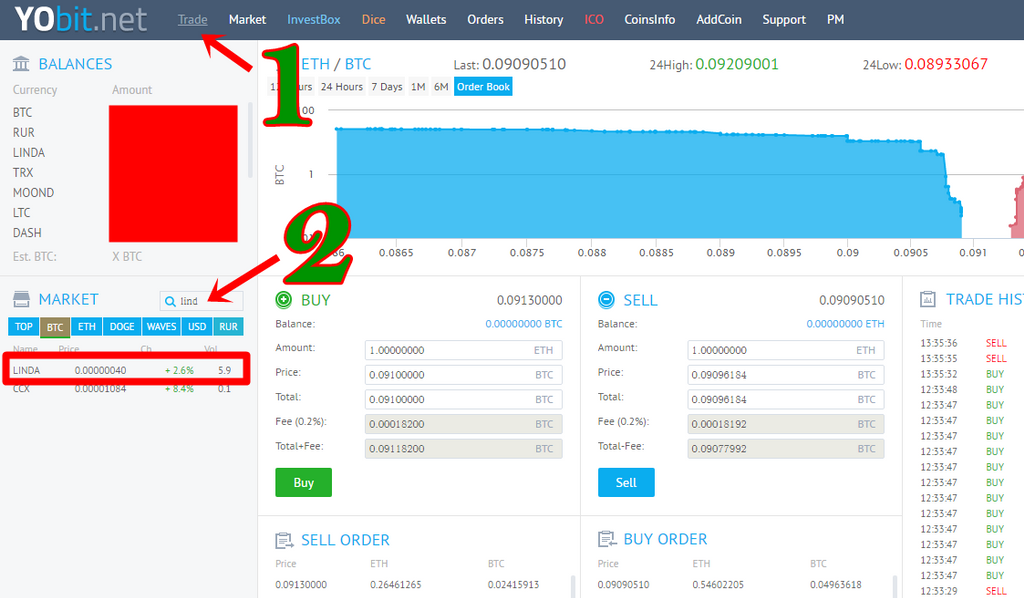Switch chart to 7 Days
1024x598 pixels.
(387, 86)
